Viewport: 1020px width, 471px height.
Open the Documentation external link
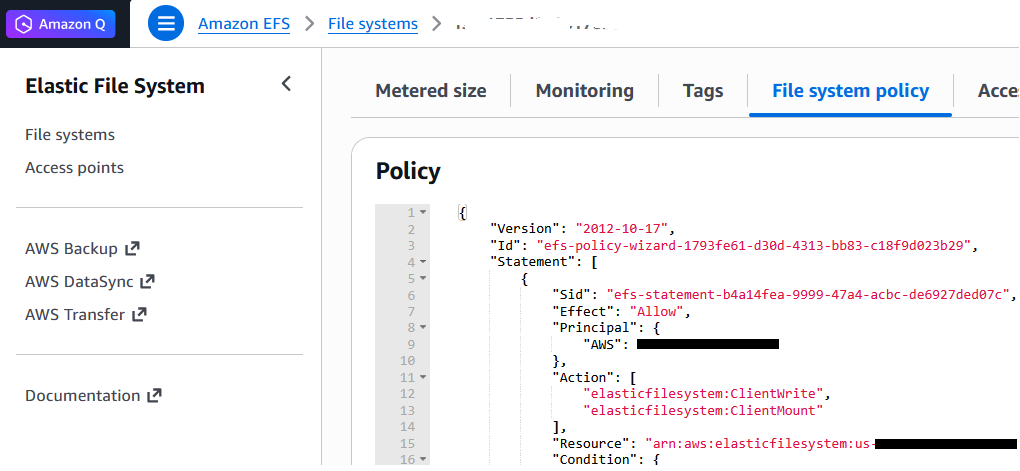point(94,396)
